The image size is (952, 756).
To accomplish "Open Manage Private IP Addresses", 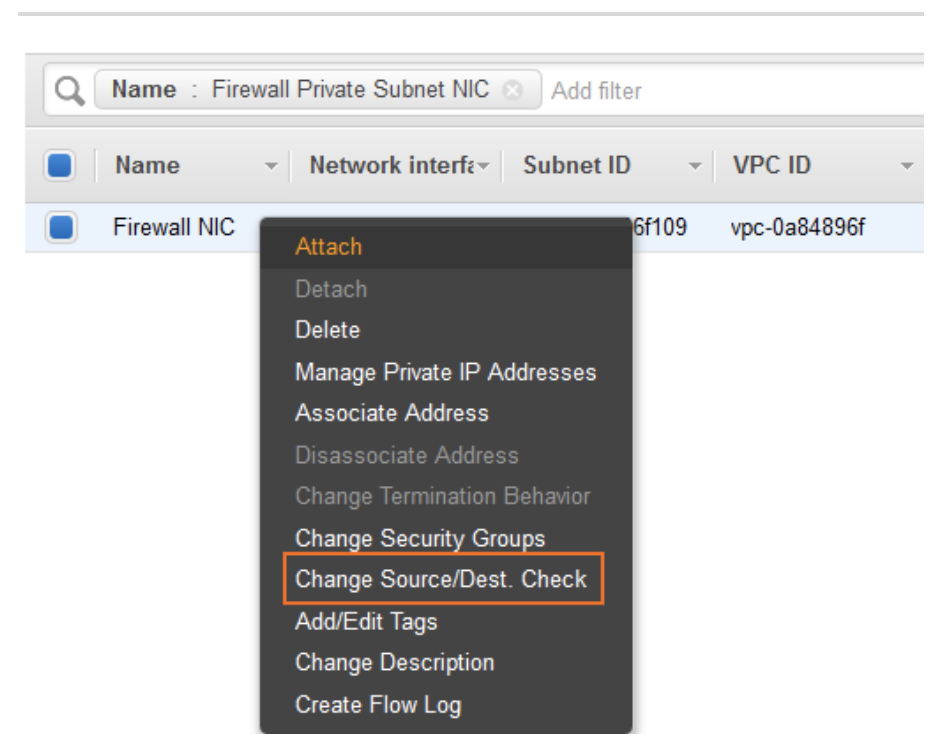I will [445, 372].
